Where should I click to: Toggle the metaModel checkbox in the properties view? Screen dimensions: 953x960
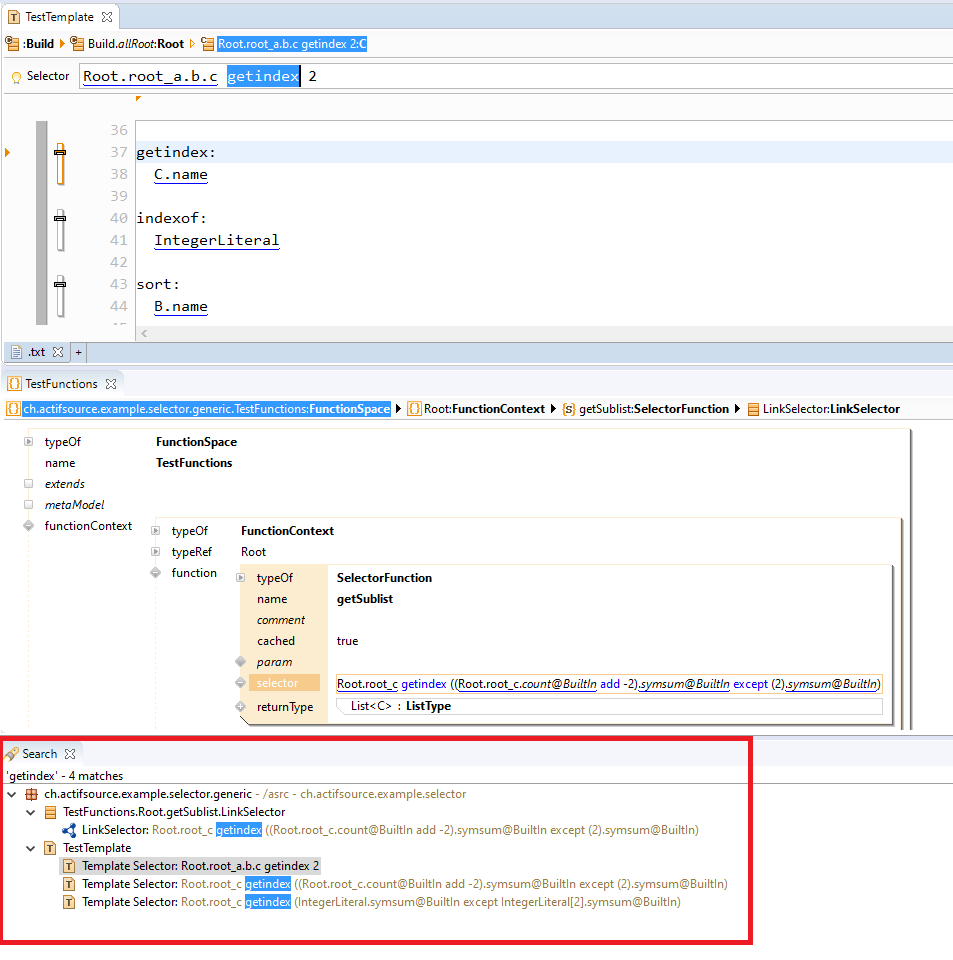(29, 504)
